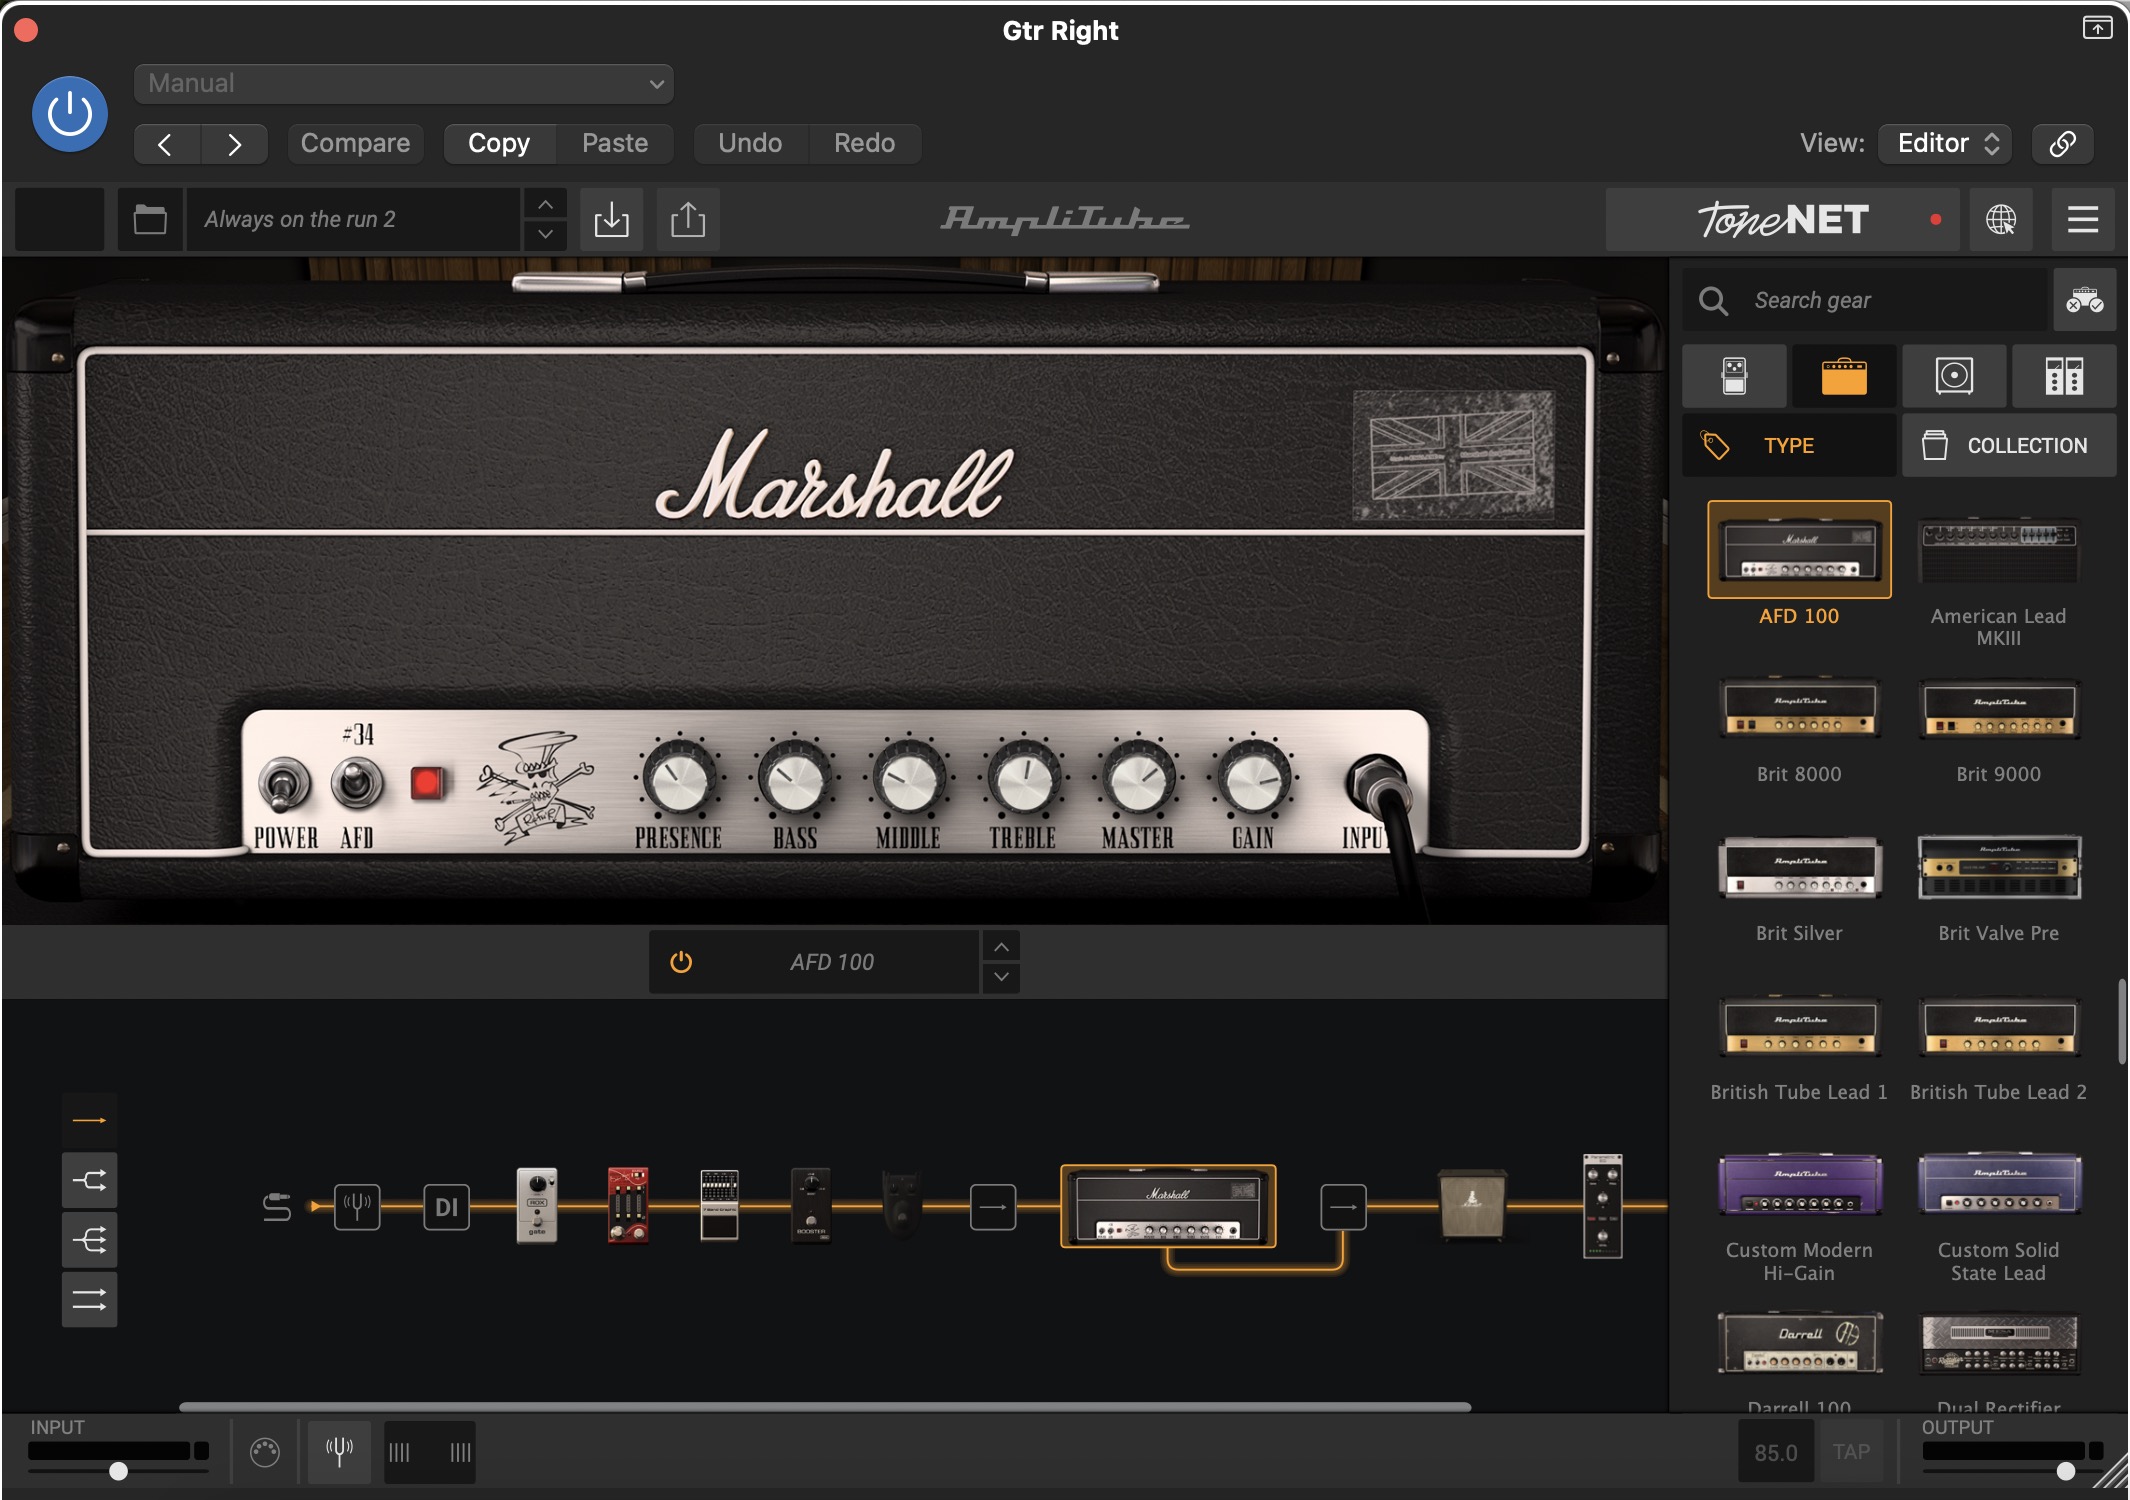
Task: Switch to previous amp model up arrow
Action: point(1001,946)
